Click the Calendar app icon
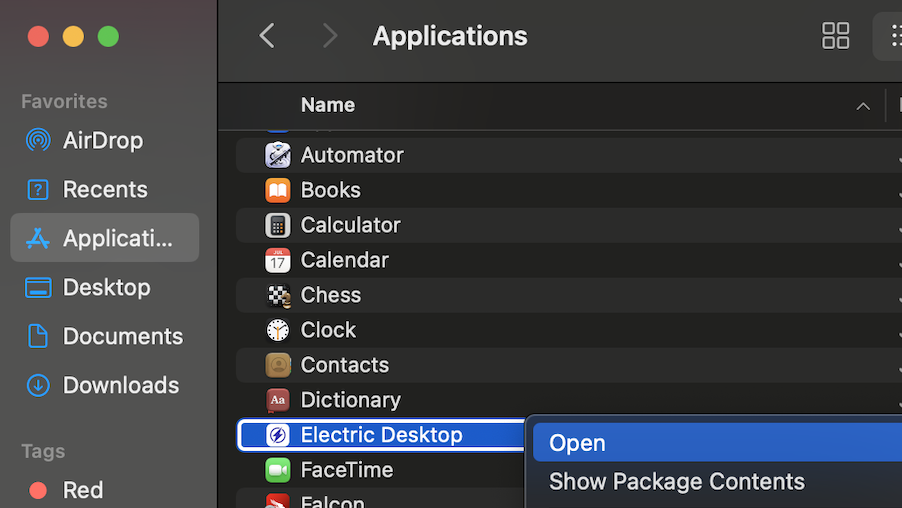This screenshot has height=508, width=902. pos(278,260)
